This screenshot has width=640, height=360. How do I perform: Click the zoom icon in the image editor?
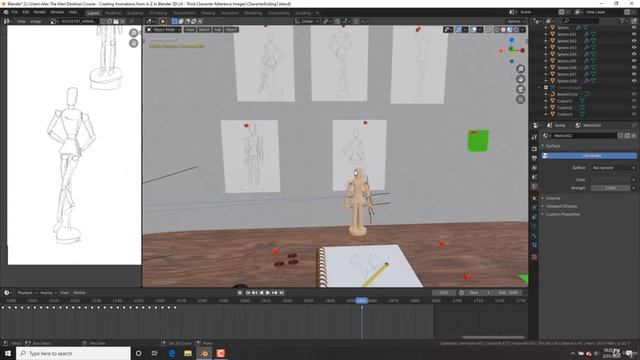(x=133, y=33)
